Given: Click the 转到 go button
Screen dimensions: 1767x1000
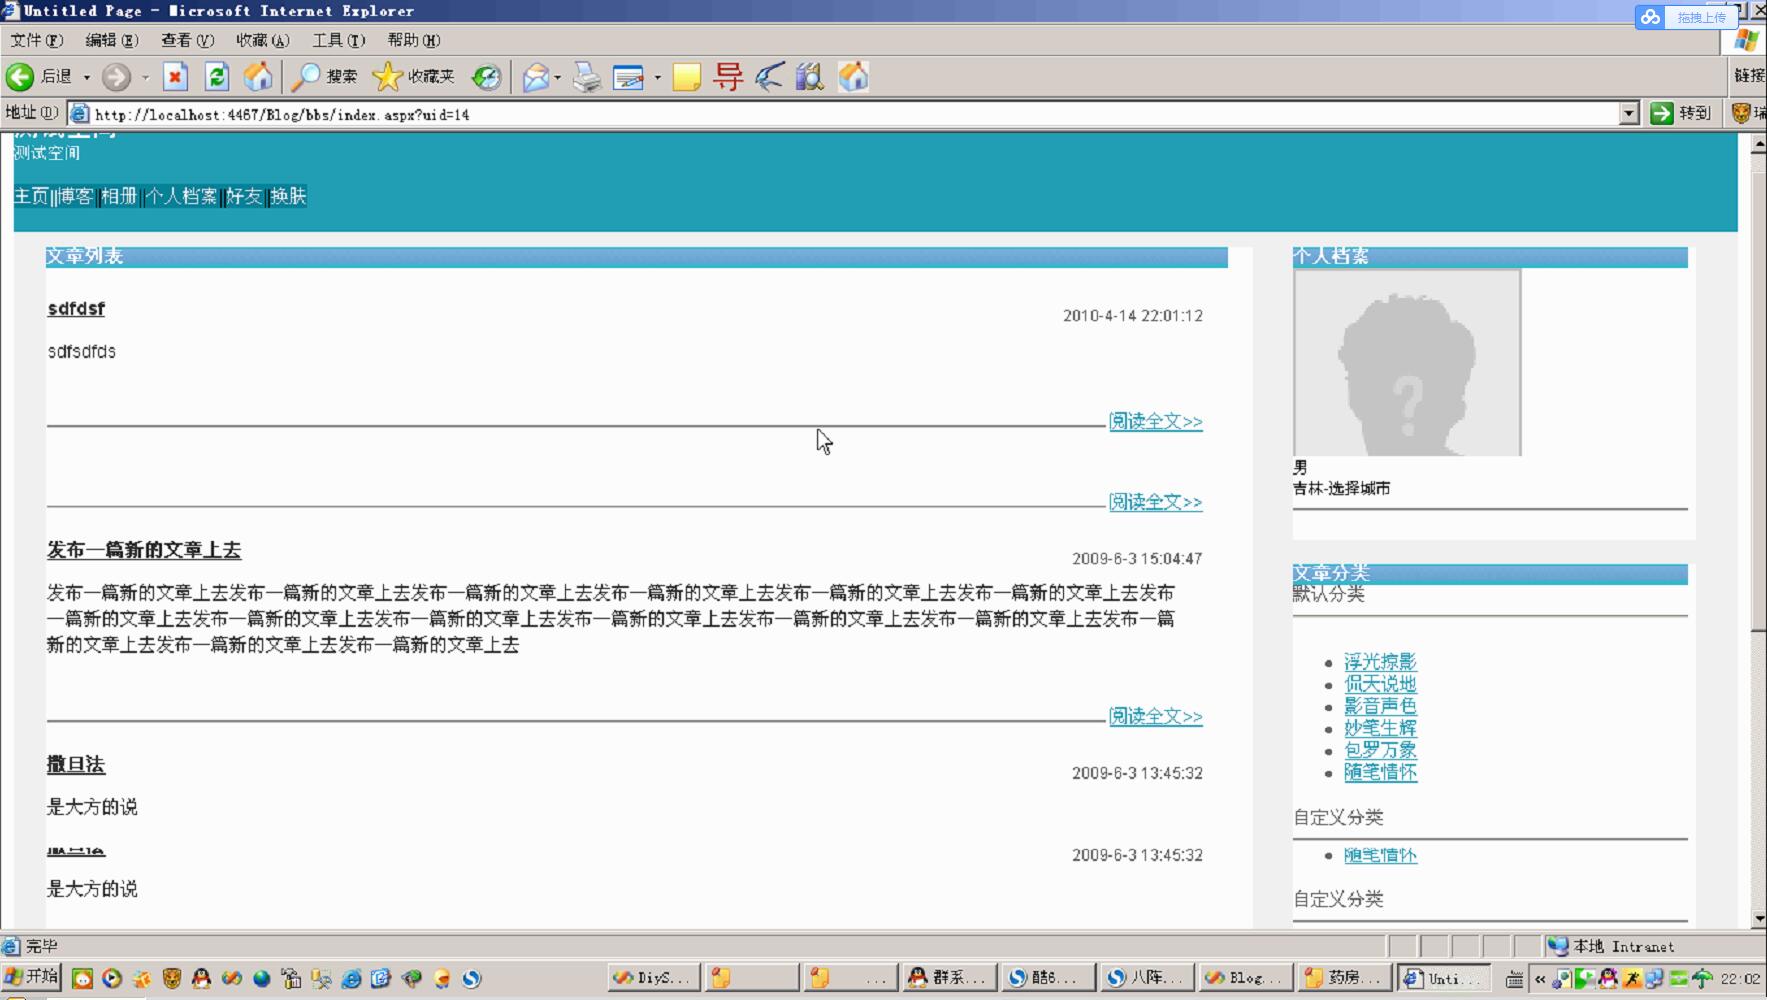Looking at the screenshot, I should click(x=1681, y=114).
